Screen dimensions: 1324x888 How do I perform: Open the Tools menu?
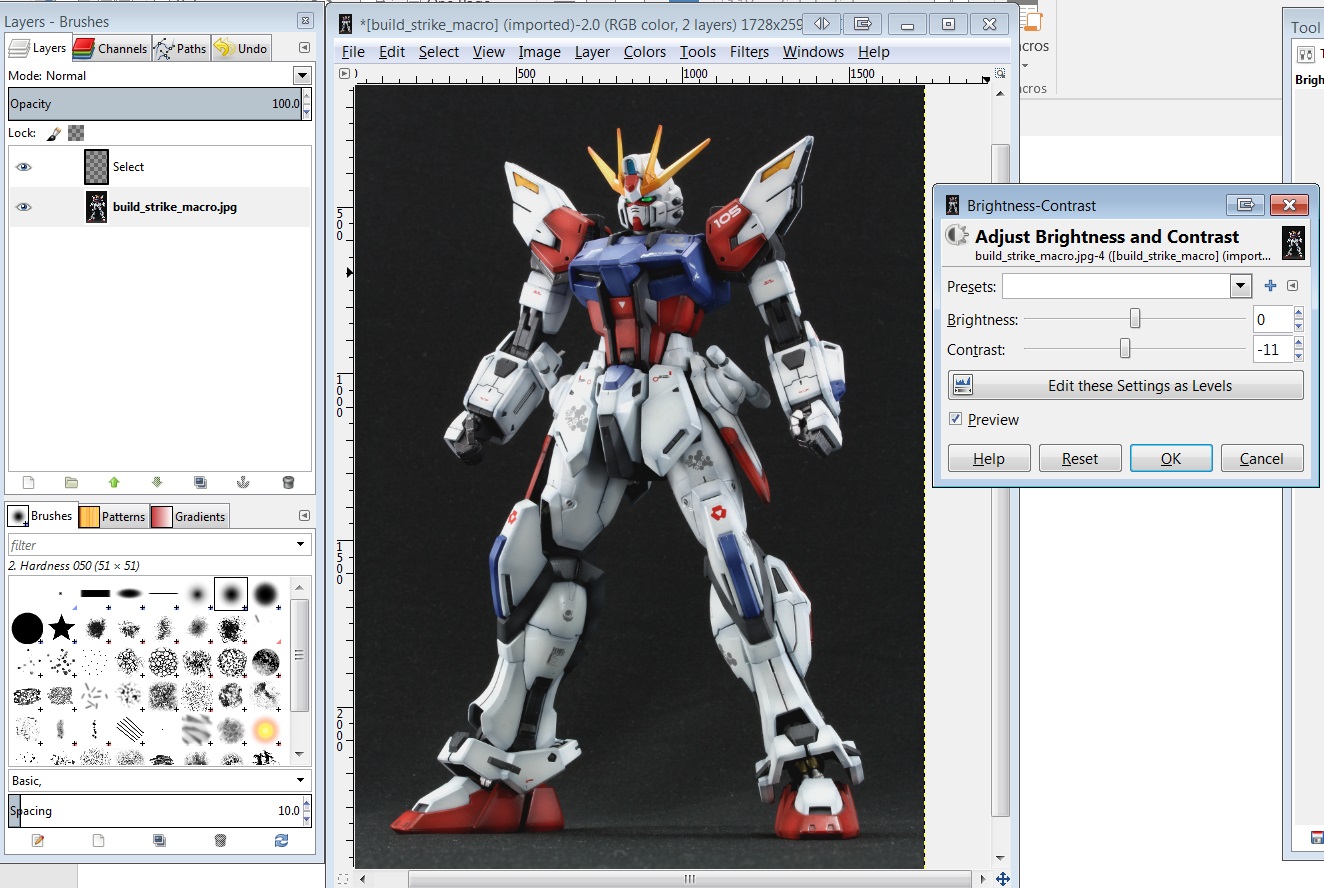(698, 52)
